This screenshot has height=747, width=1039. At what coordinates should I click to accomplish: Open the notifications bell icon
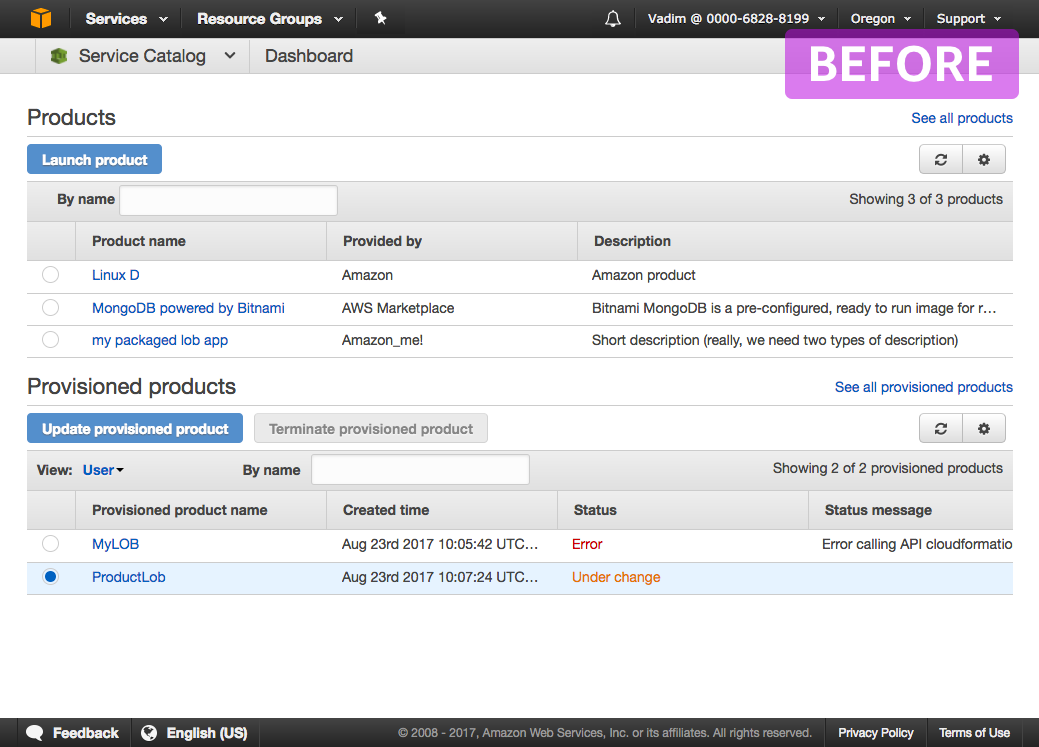point(613,19)
